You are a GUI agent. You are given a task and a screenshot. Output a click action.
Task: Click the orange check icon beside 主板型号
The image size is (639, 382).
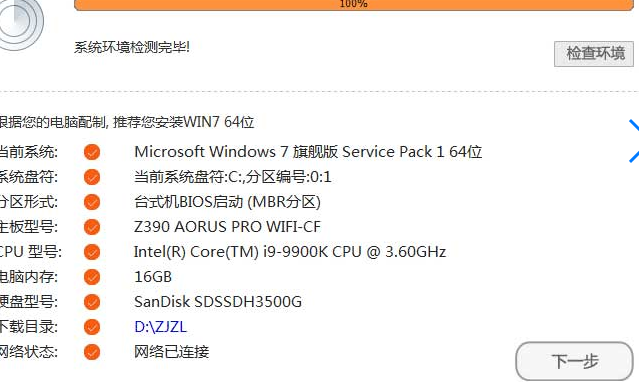pyautogui.click(x=92, y=227)
